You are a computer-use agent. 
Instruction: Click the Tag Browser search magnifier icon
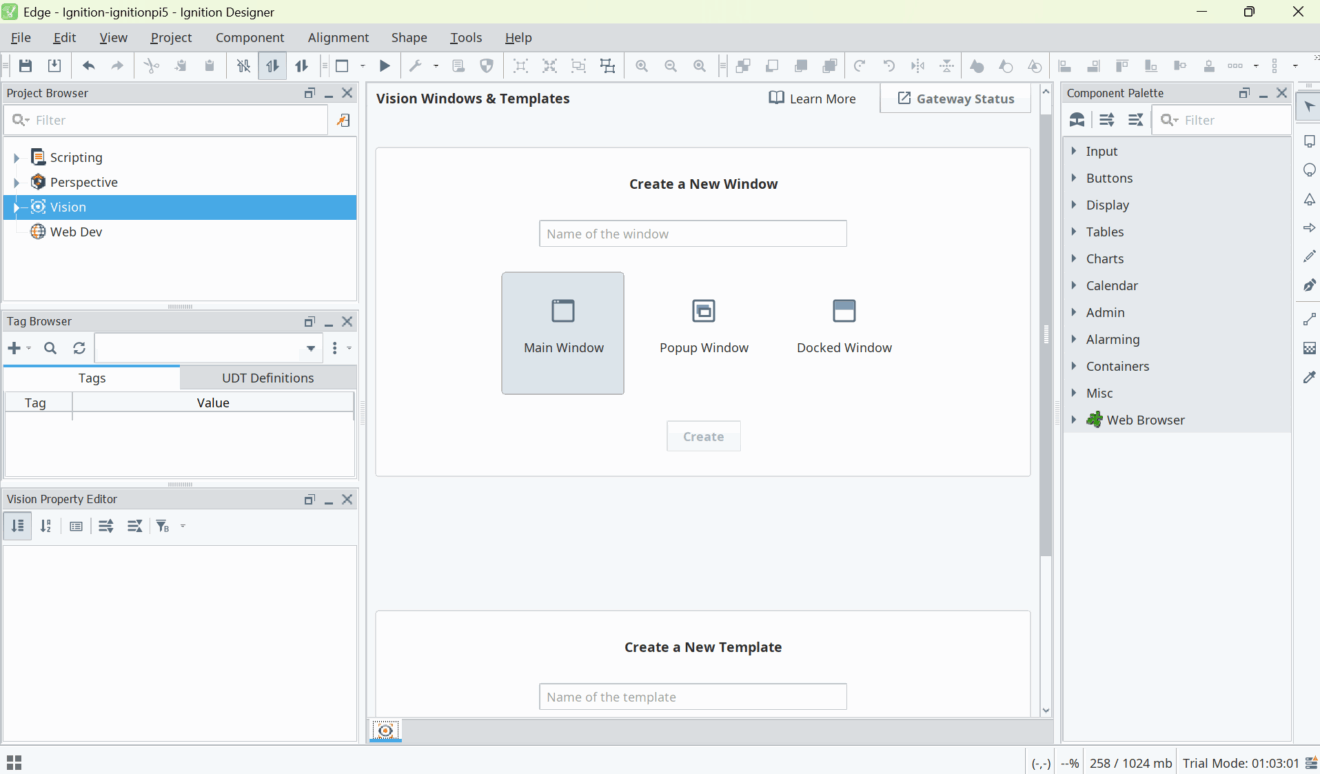50,348
